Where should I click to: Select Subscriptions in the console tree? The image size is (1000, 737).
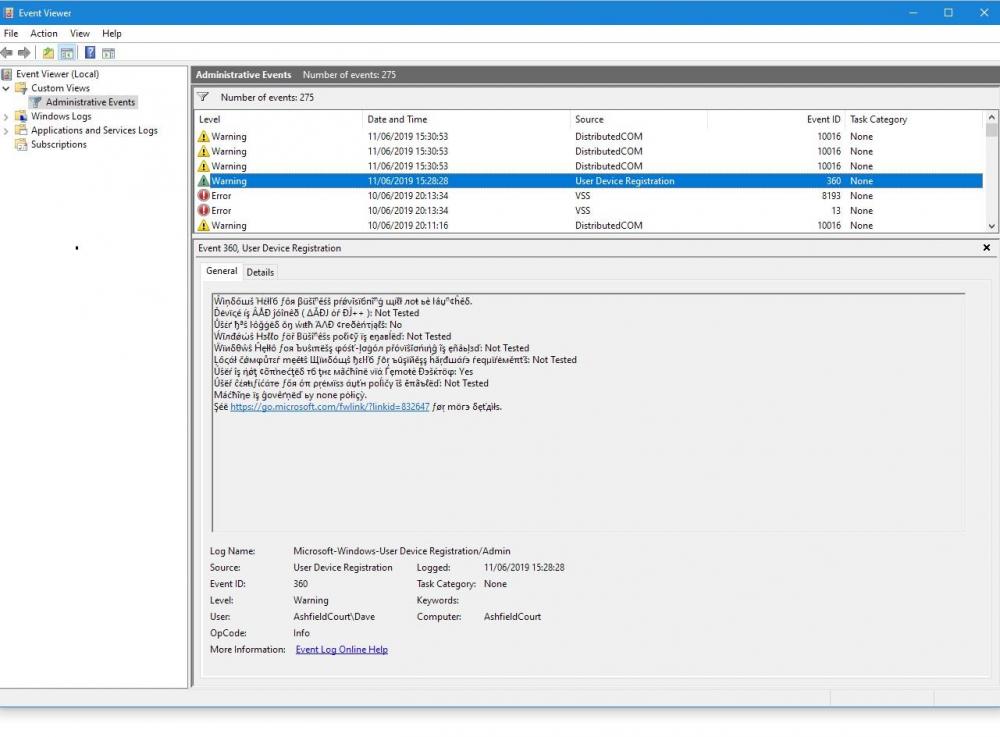coord(58,145)
